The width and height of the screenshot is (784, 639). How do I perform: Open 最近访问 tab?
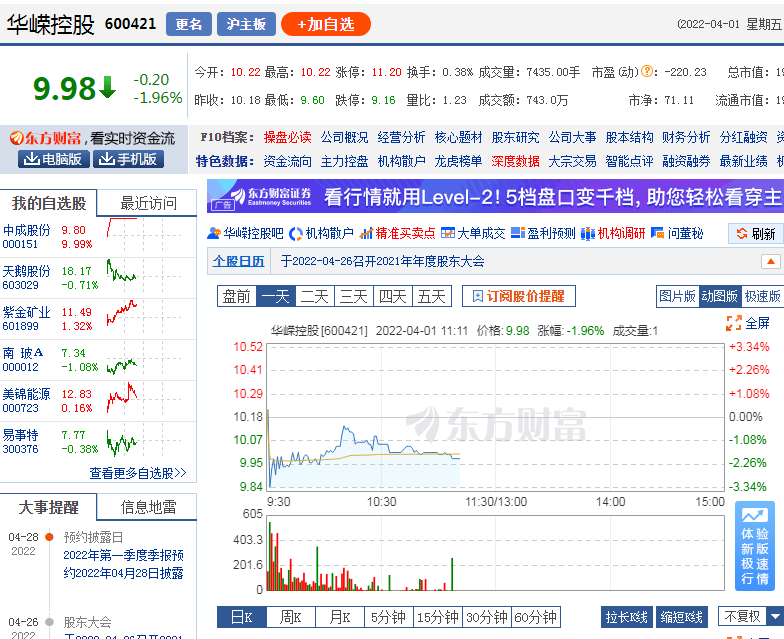[x=148, y=203]
